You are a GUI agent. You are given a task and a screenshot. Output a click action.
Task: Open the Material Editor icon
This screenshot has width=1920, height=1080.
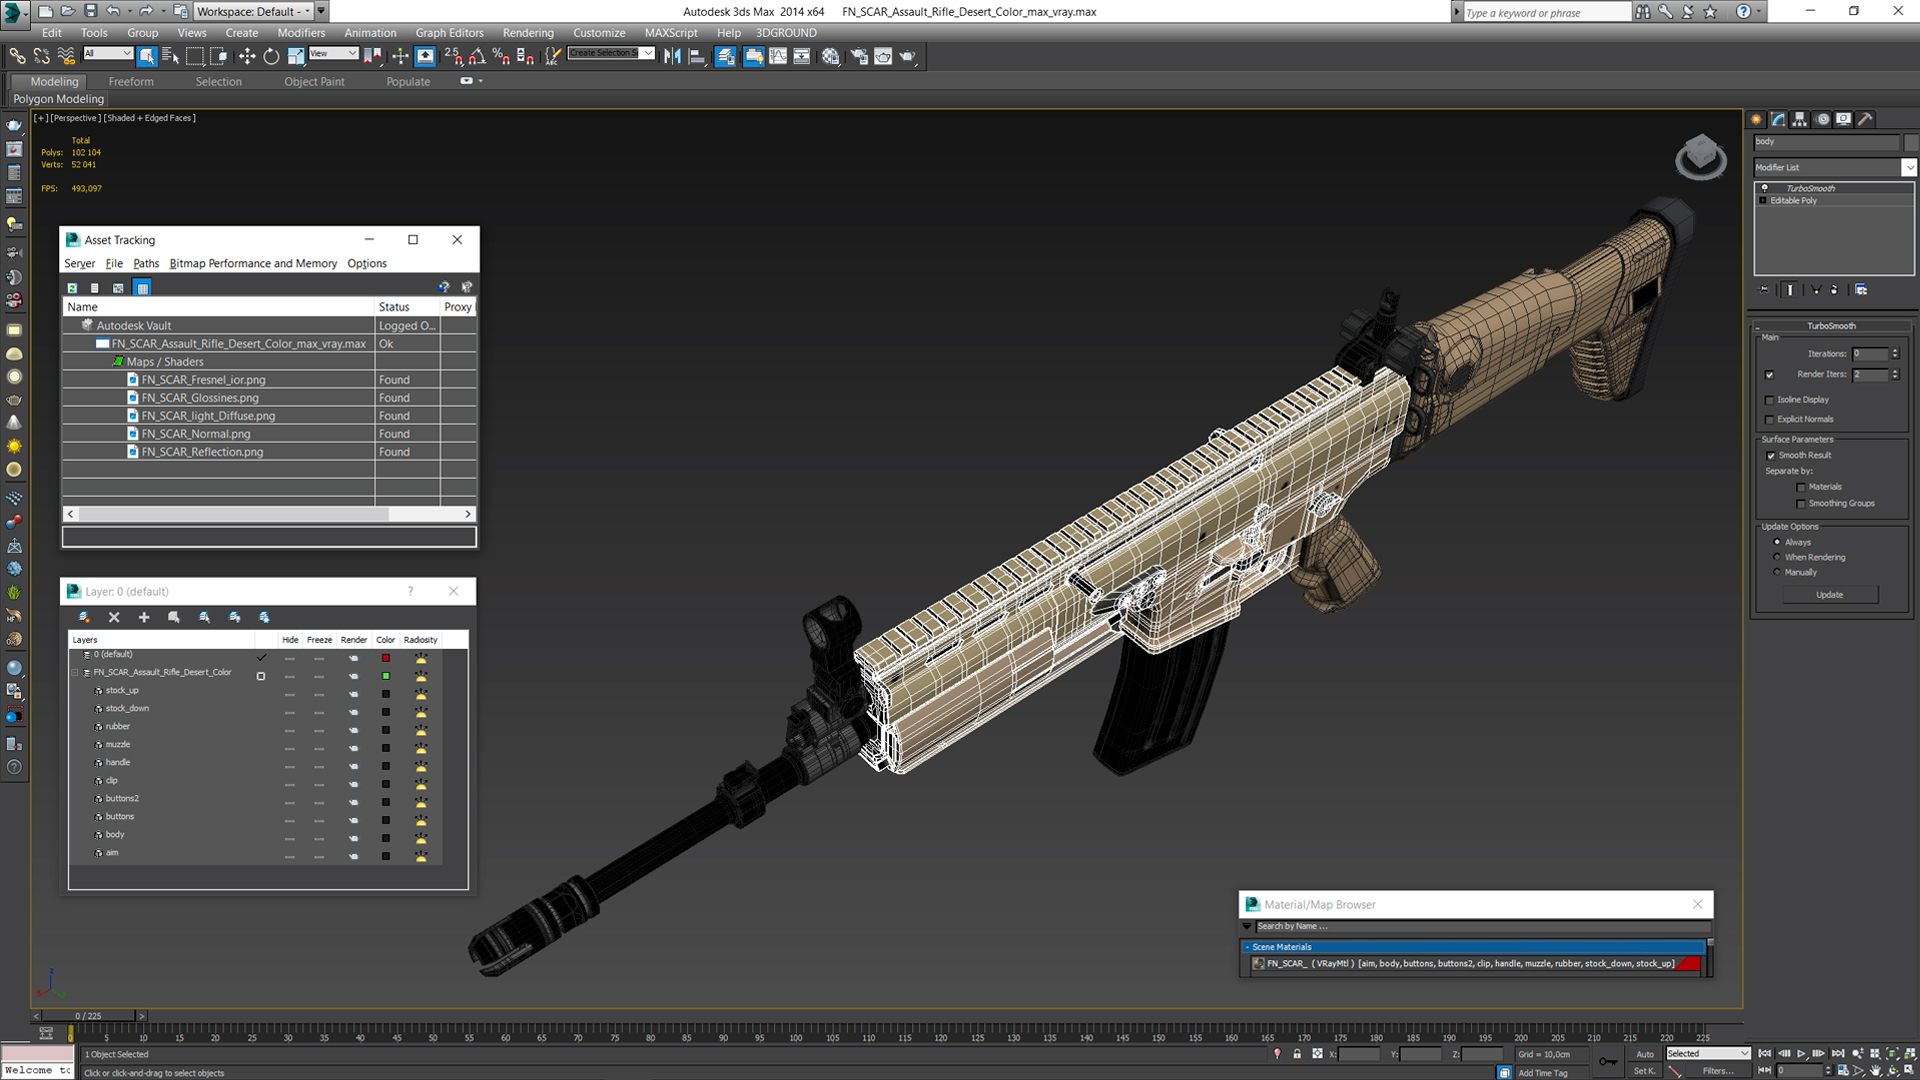(830, 56)
